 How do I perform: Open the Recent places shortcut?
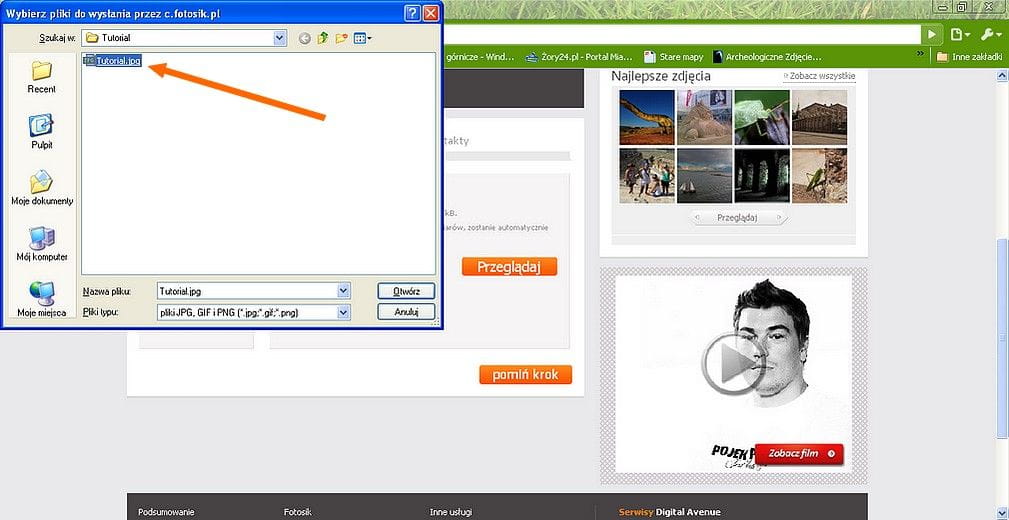[x=41, y=77]
